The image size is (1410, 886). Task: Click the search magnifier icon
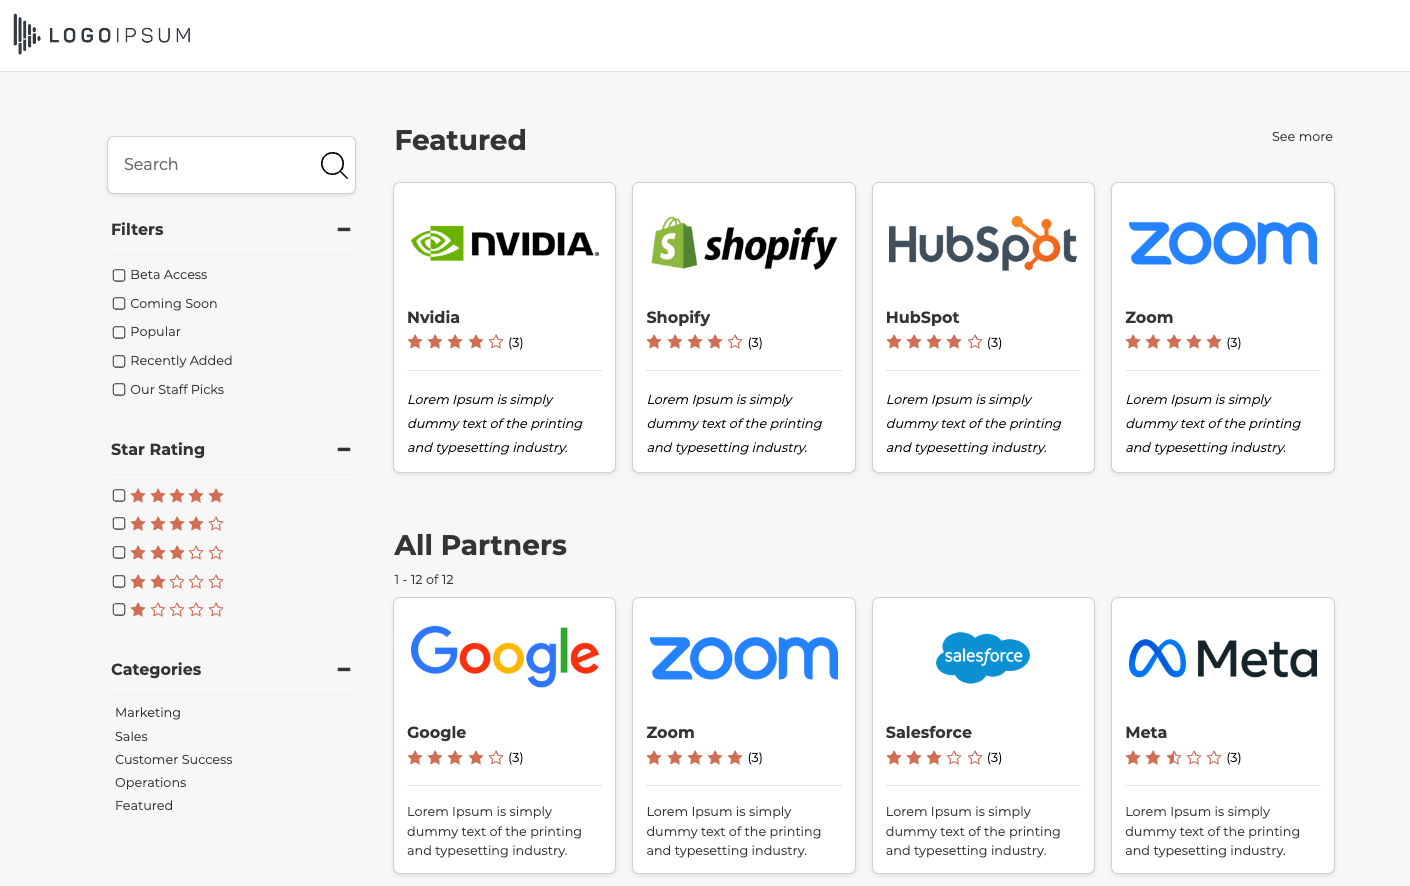click(x=334, y=165)
